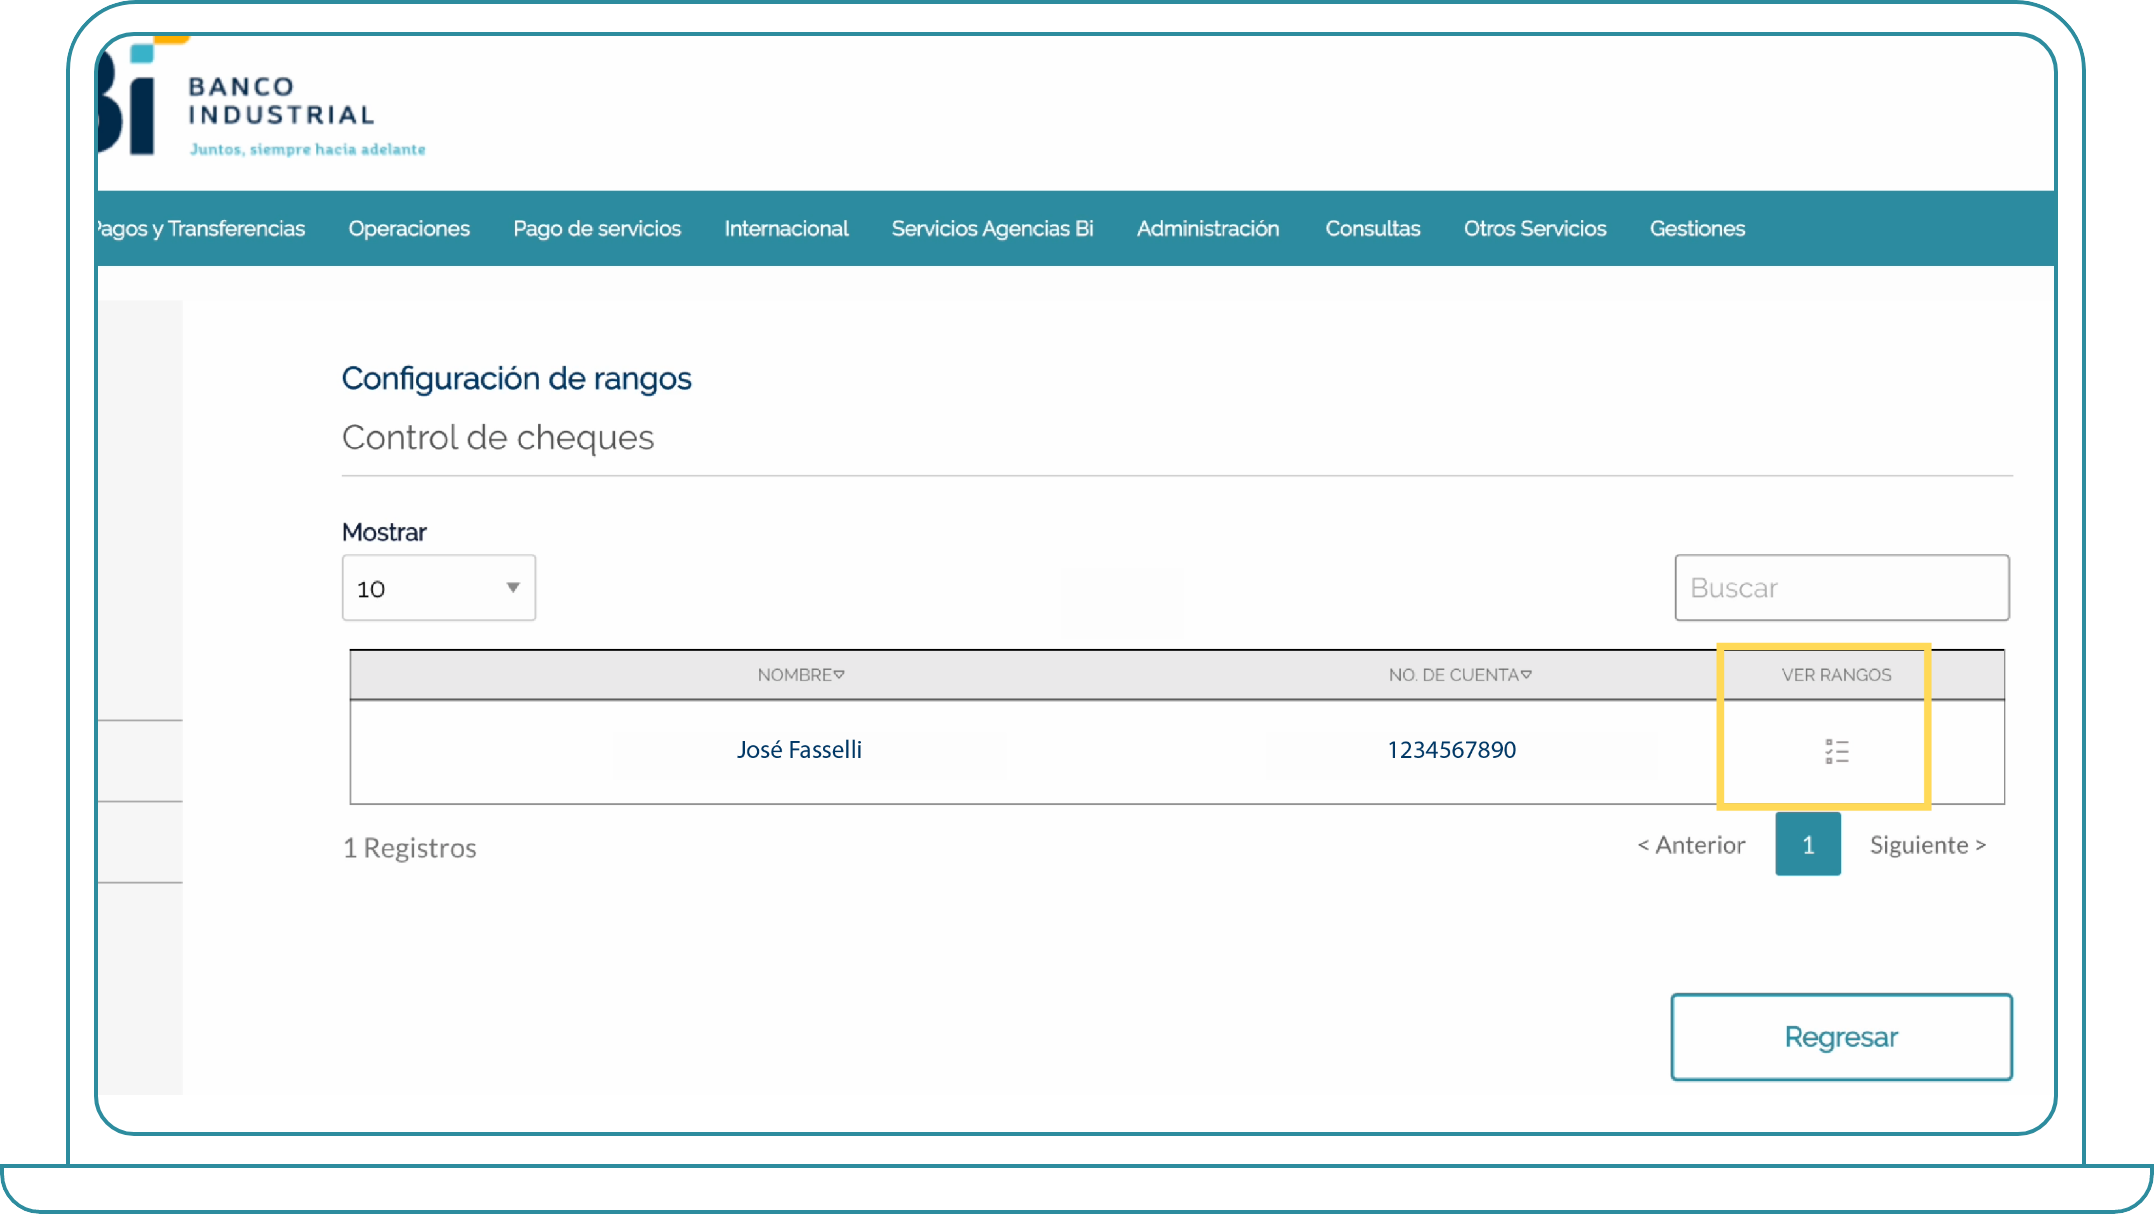Sort table by NO. DE CUENTA column

coord(1459,675)
